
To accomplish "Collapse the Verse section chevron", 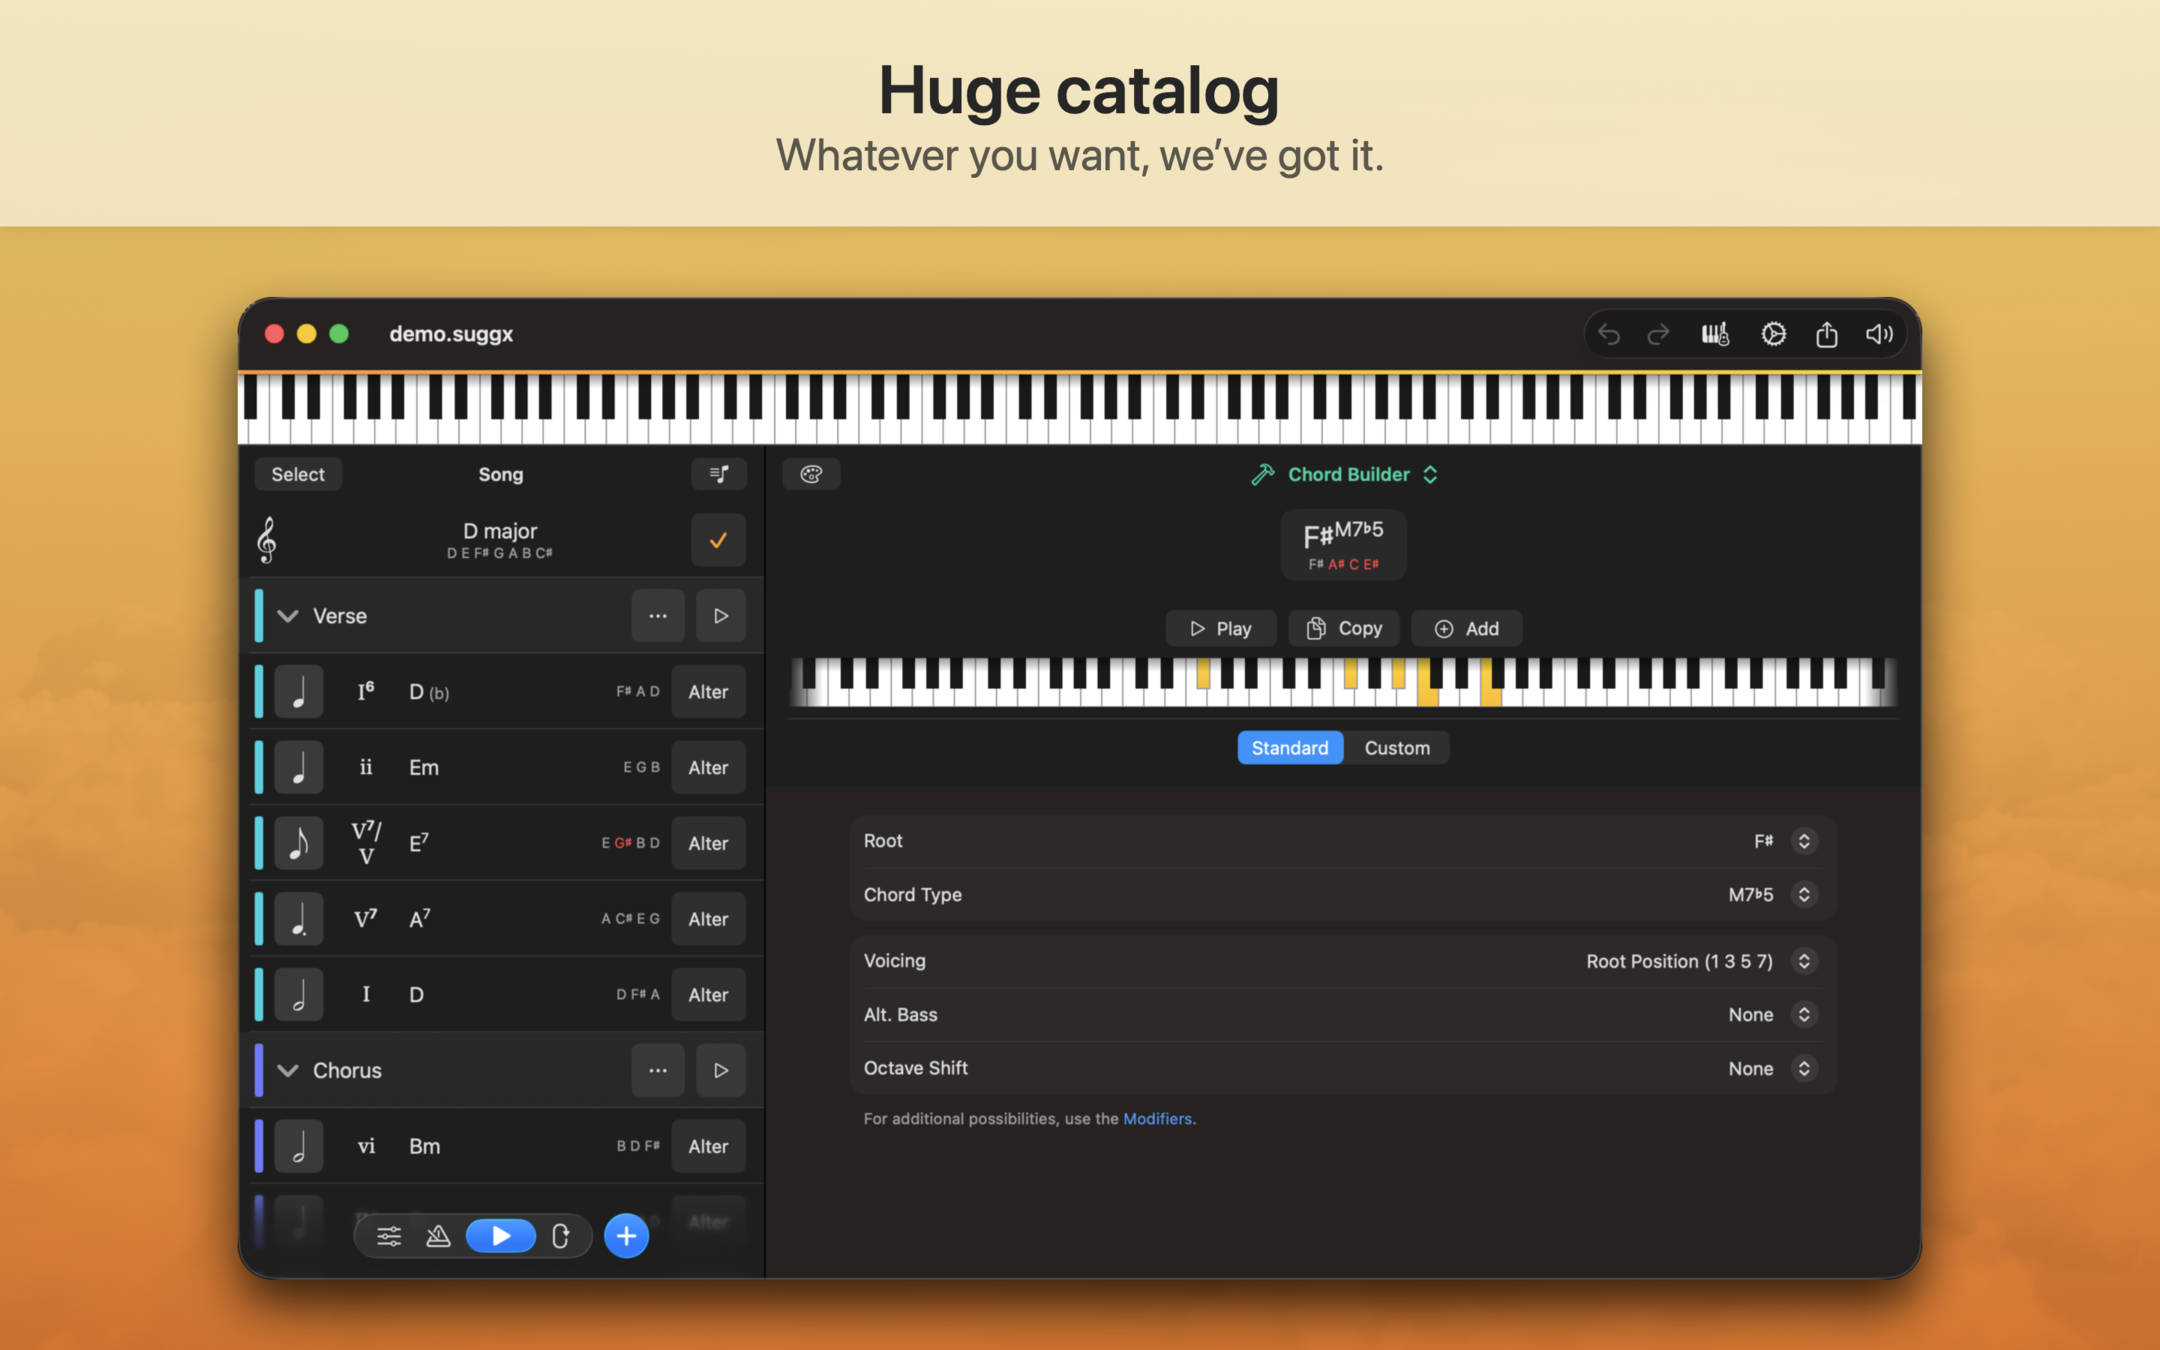I will (x=288, y=616).
